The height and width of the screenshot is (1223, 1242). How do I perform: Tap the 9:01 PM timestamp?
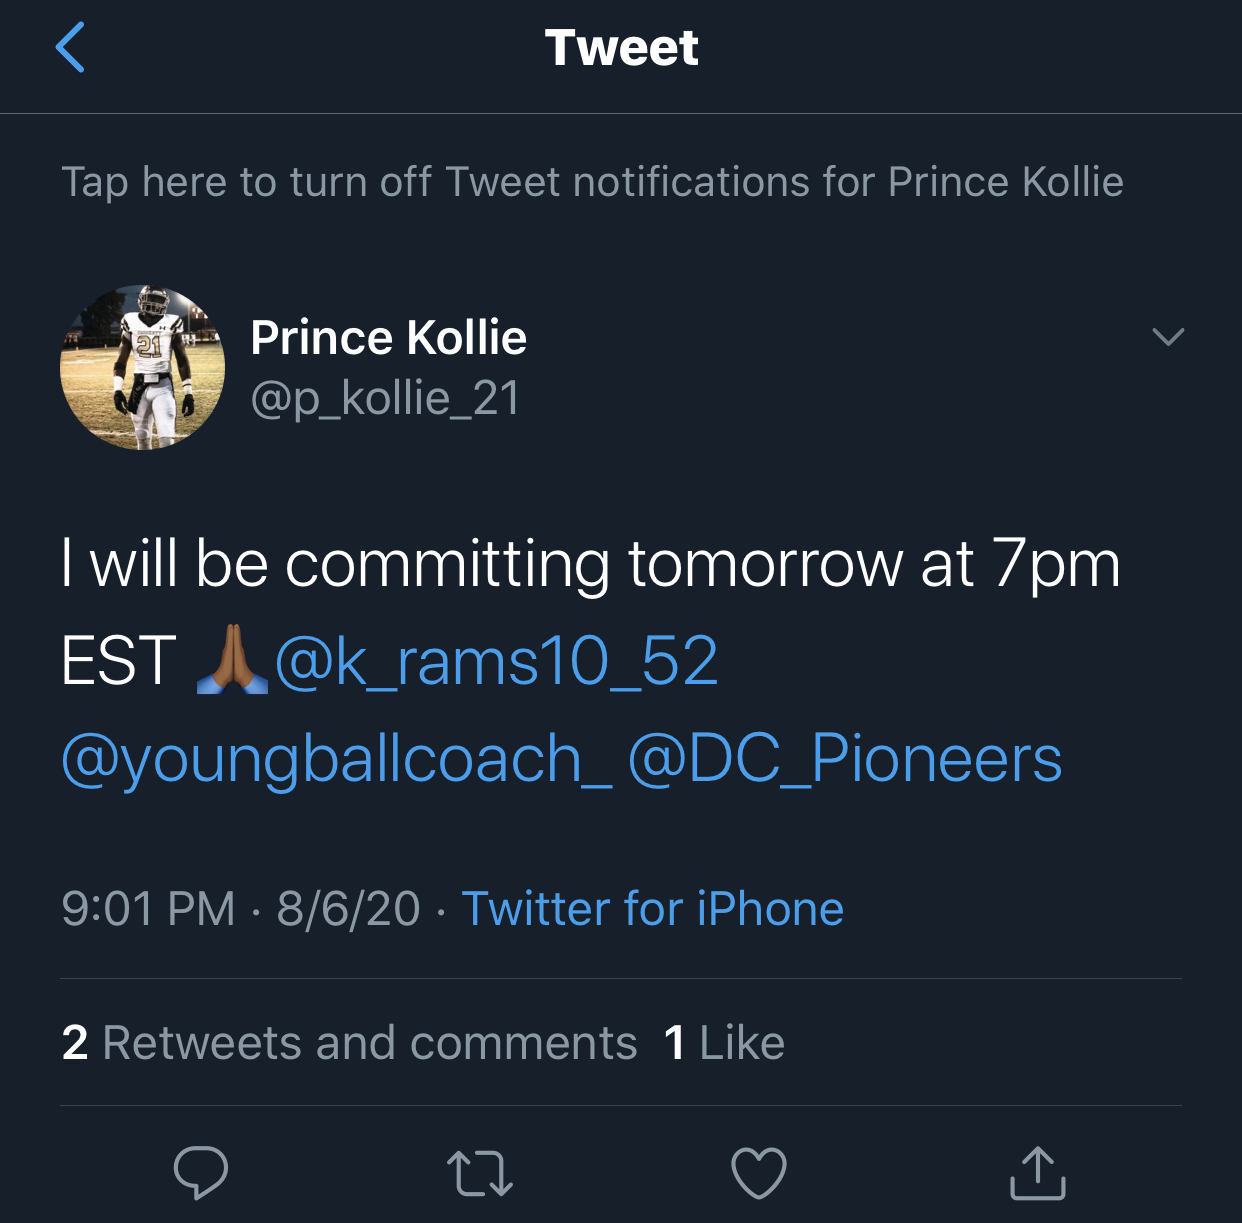click(148, 909)
